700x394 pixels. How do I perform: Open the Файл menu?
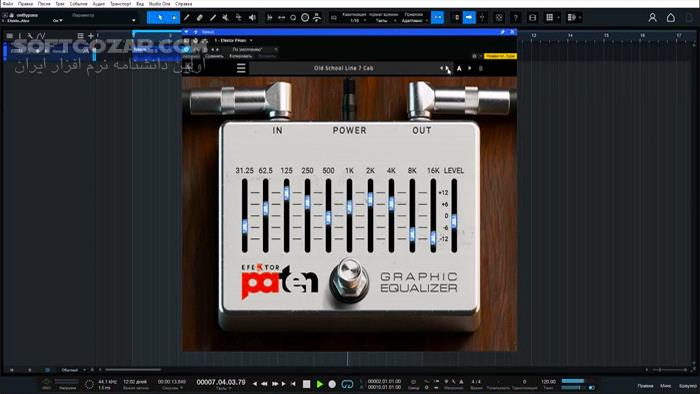pos(8,4)
